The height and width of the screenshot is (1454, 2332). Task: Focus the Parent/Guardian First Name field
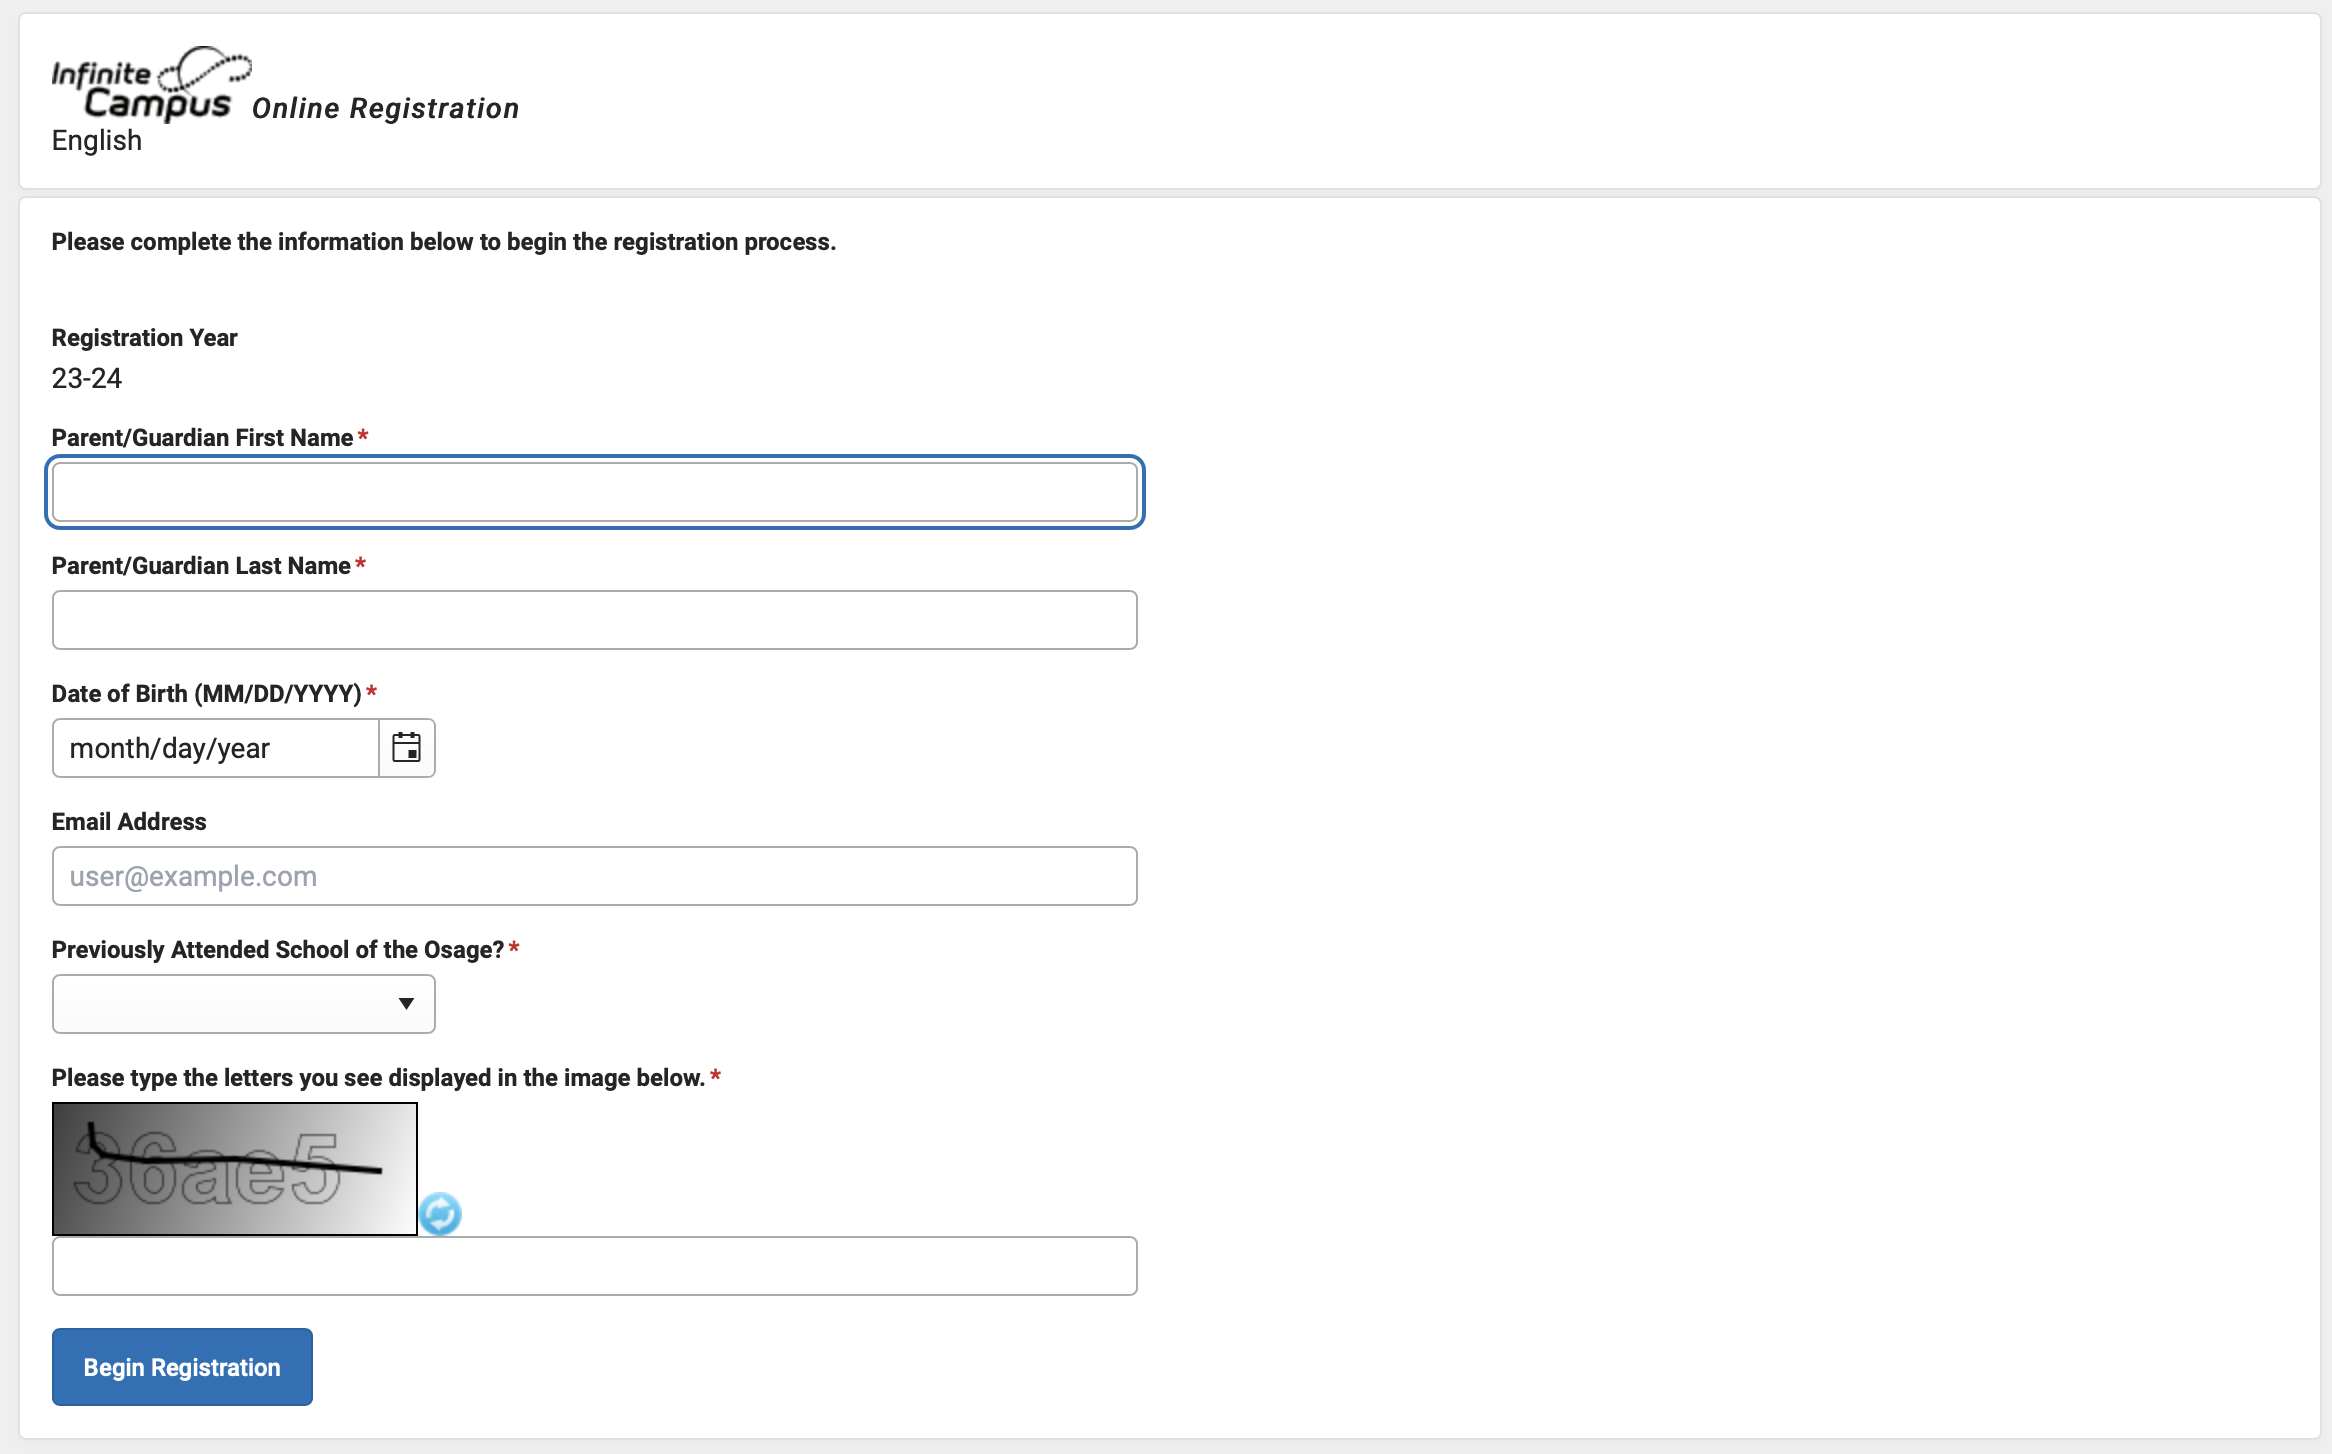(x=595, y=492)
